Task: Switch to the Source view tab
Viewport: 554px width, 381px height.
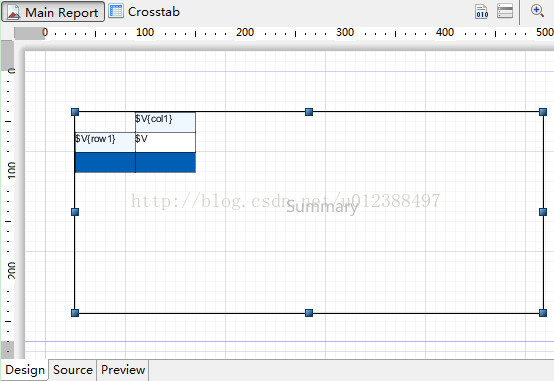Action: click(73, 370)
